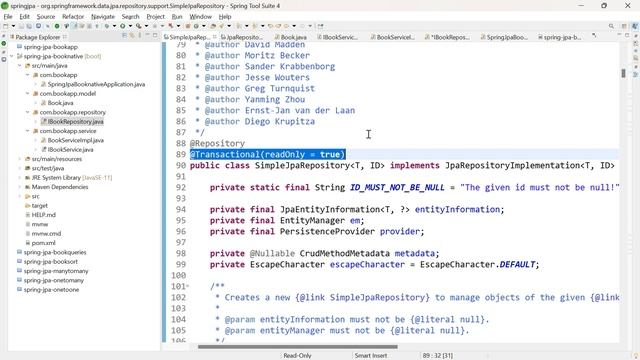Viewport: 640px width, 360px height.
Task: Click the editor horizontal scrollbar thumb
Action: (298, 347)
